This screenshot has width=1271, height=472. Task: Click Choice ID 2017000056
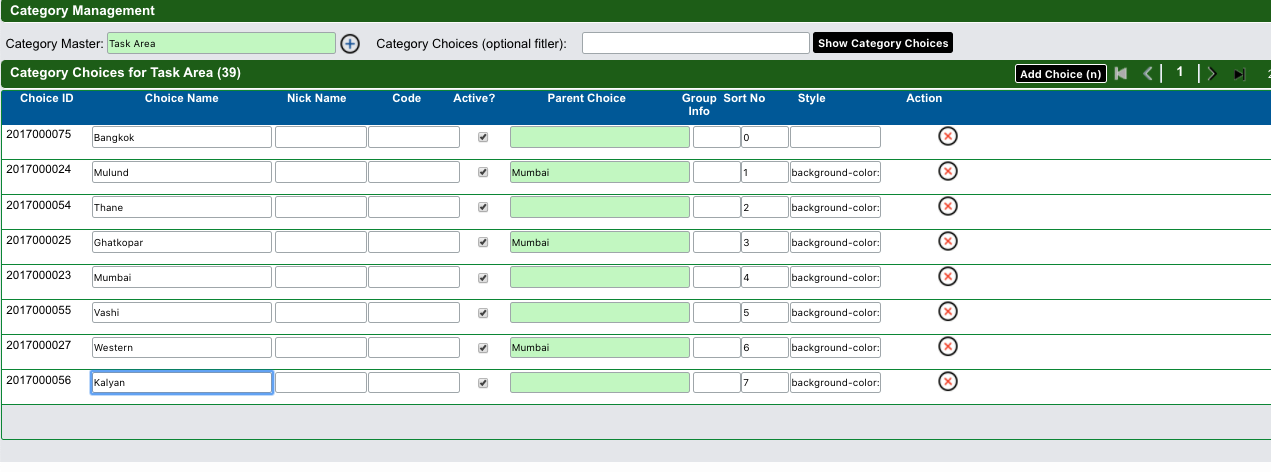click(38, 379)
